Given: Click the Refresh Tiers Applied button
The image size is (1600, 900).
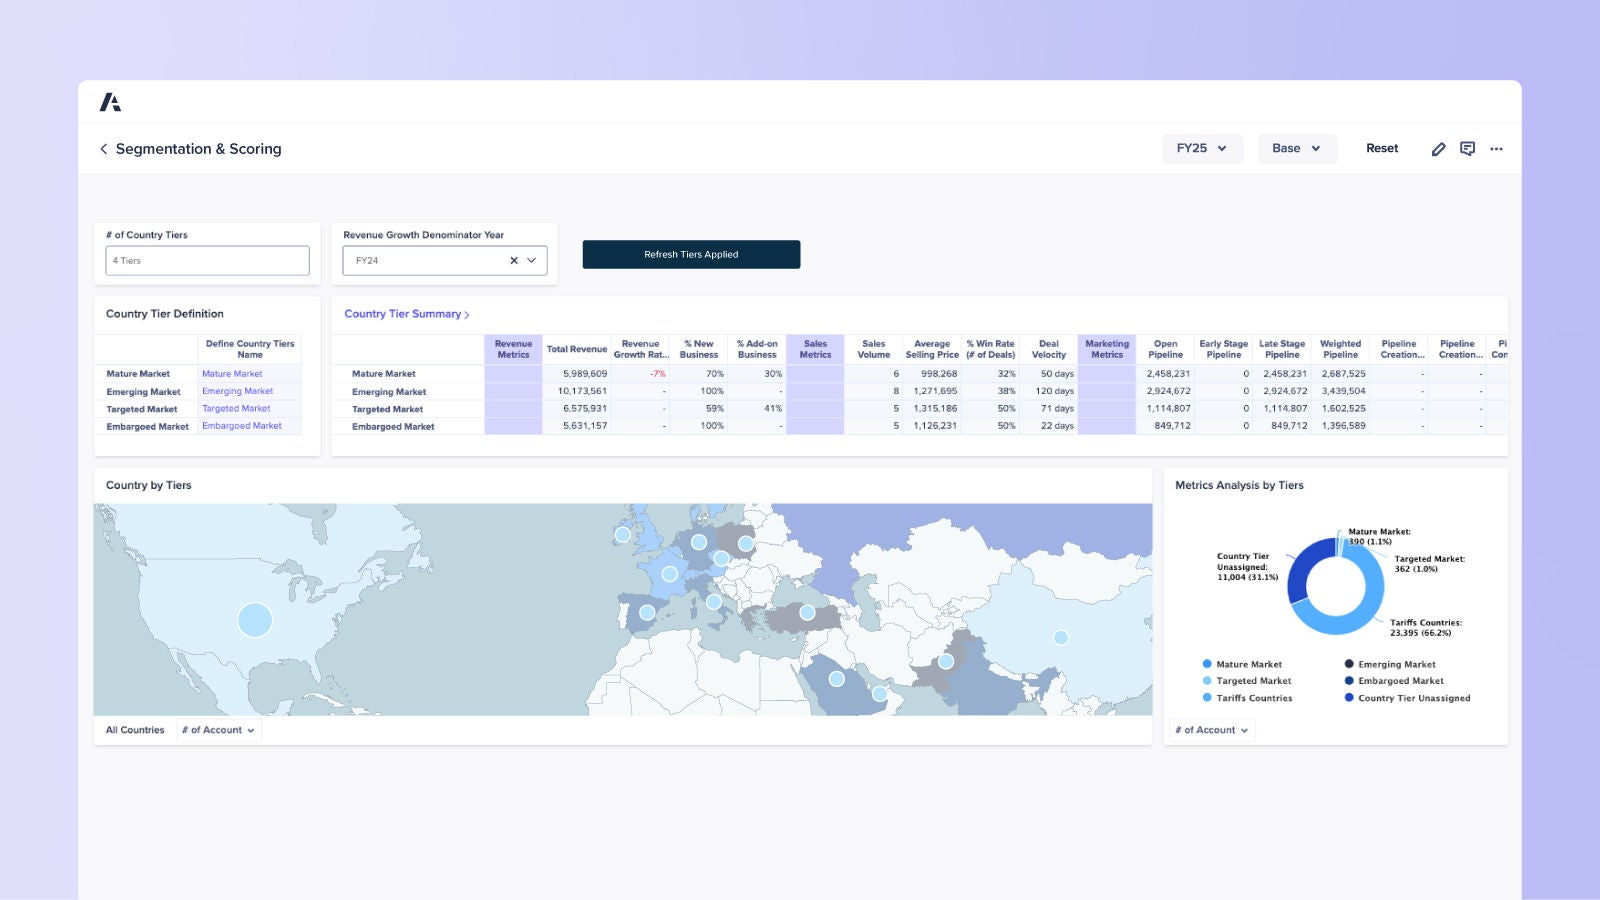Looking at the screenshot, I should tap(691, 254).
